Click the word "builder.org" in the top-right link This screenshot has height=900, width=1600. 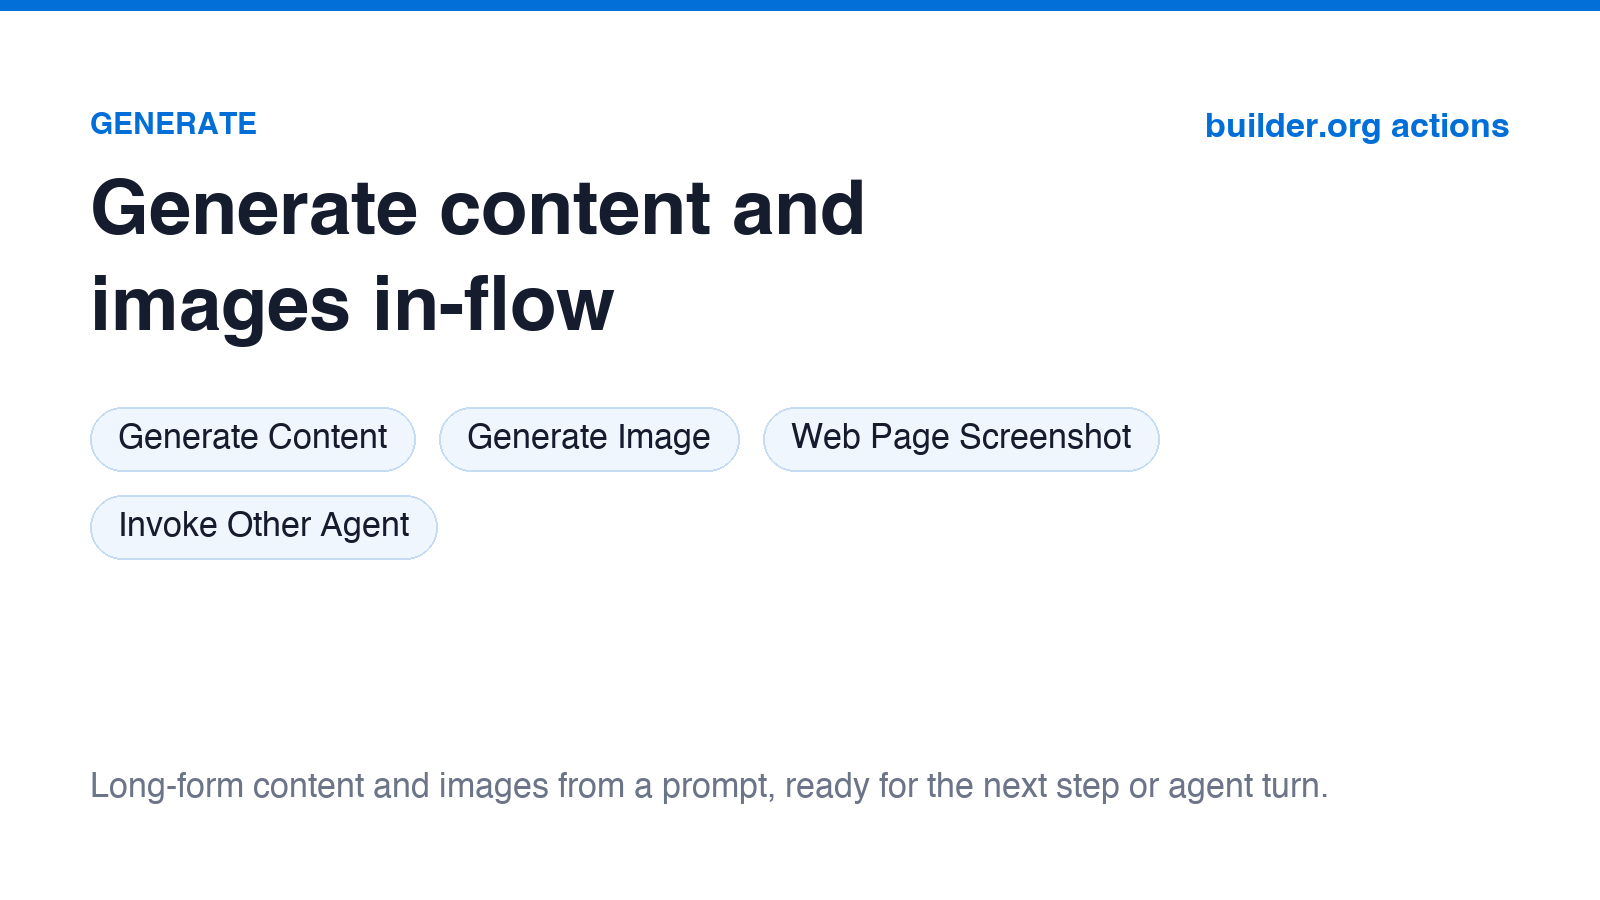[x=1293, y=126]
